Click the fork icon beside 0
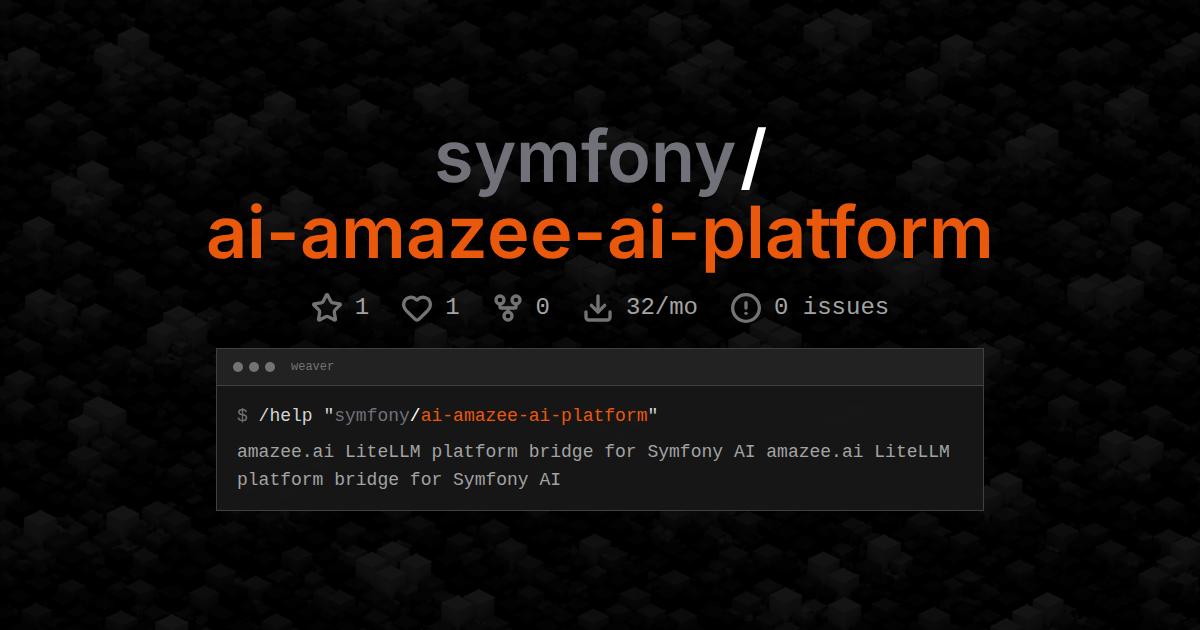The image size is (1200, 630). tap(508, 307)
